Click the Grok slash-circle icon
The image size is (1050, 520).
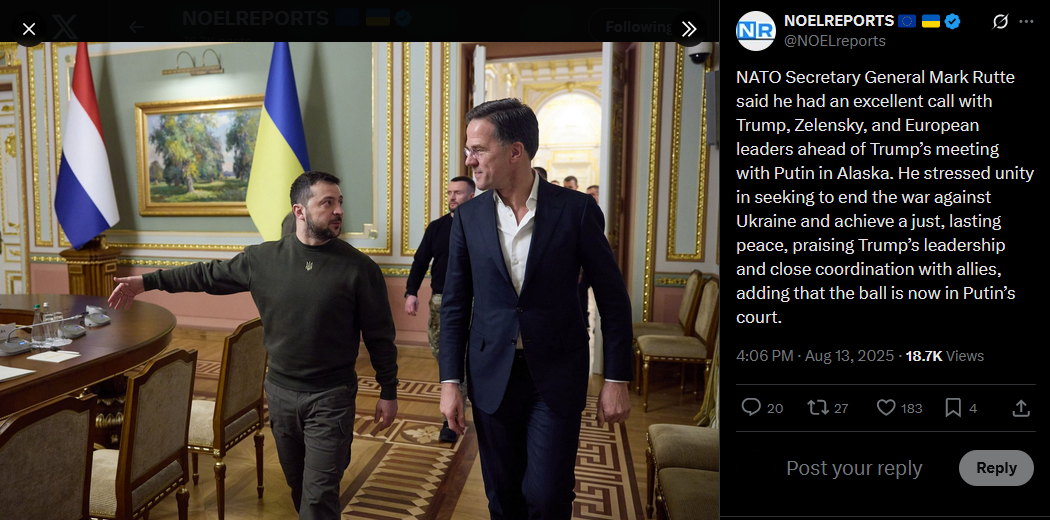point(1000,22)
